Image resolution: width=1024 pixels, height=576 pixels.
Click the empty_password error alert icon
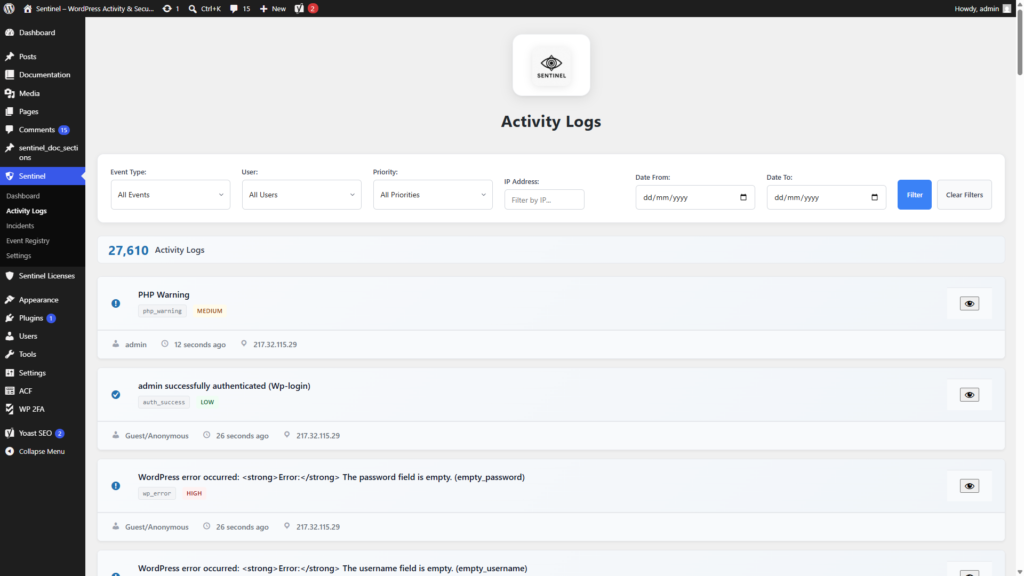(116, 487)
